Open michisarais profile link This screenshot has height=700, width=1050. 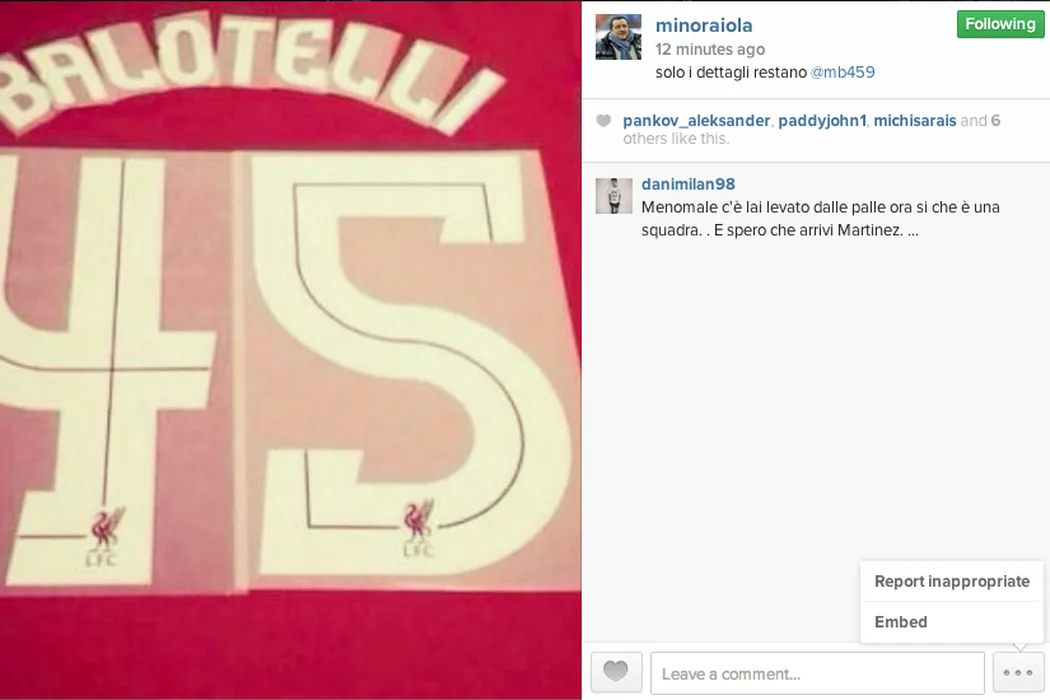[915, 121]
